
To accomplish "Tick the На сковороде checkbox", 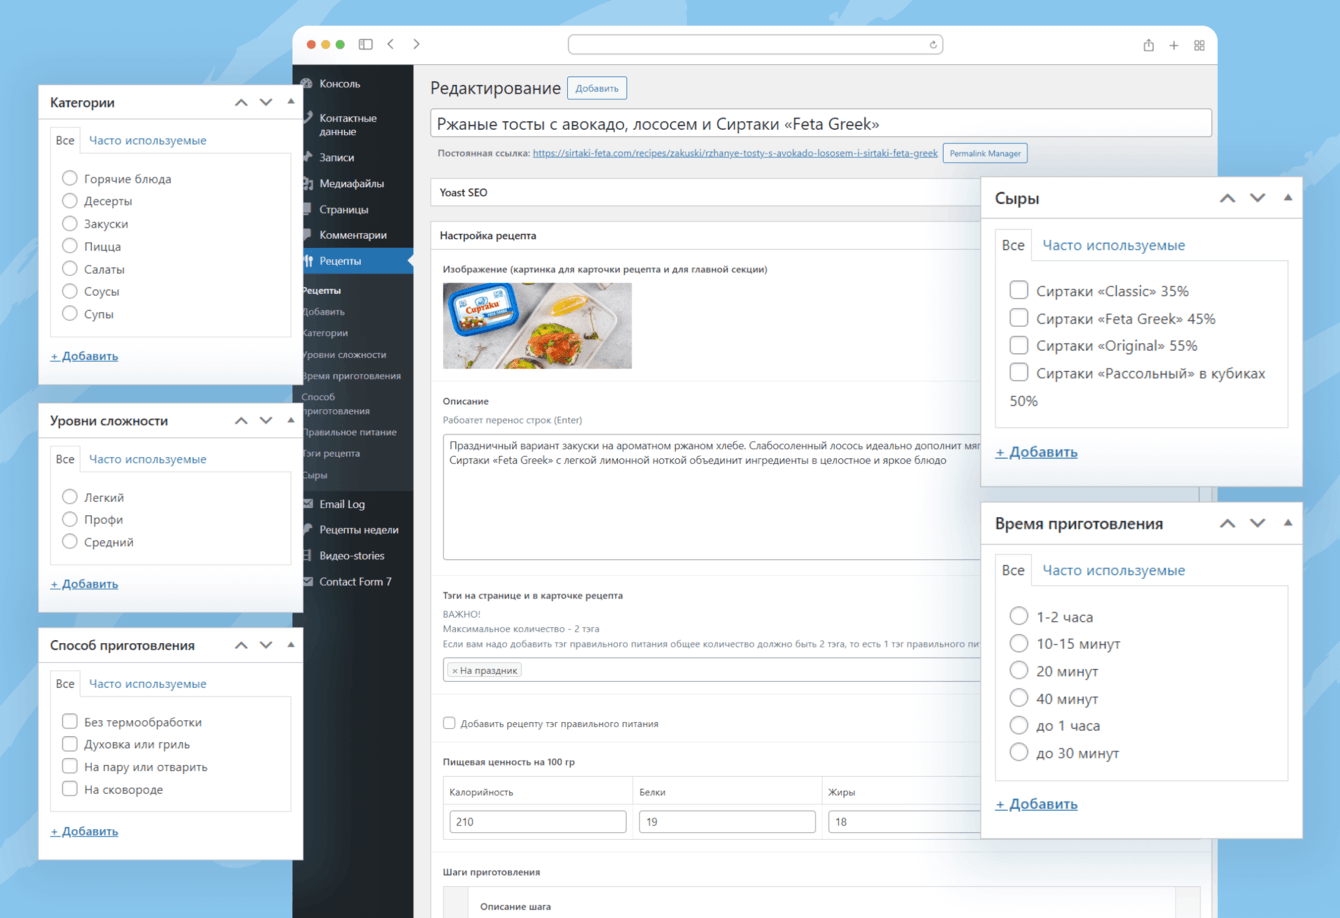I will [69, 789].
